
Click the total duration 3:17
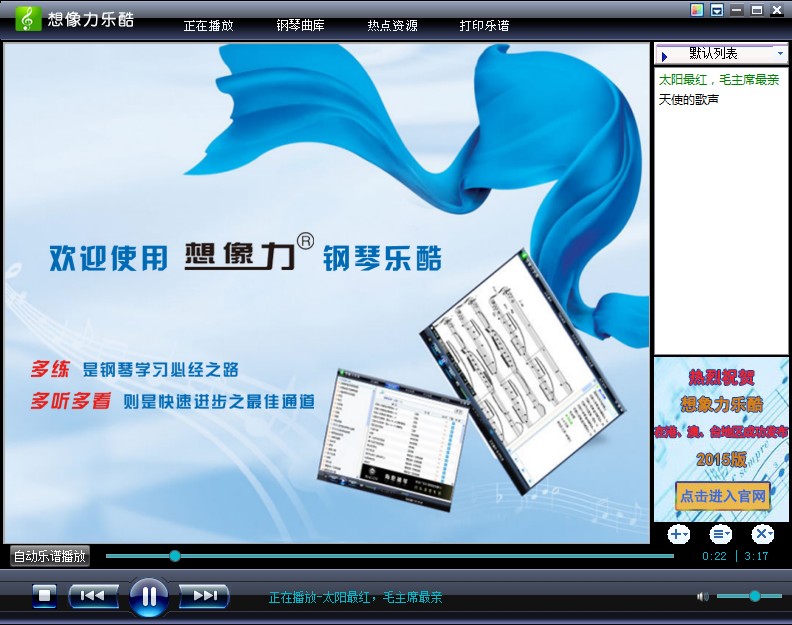click(x=756, y=556)
